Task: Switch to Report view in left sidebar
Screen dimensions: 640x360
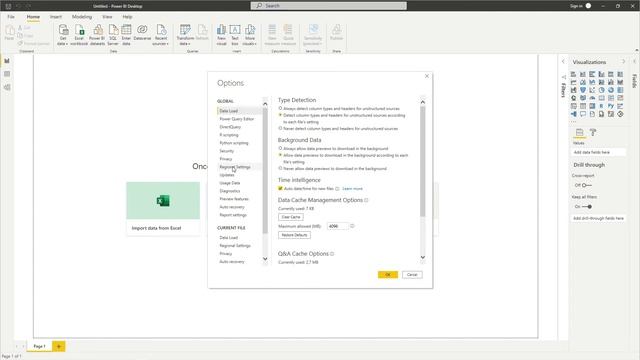Action: pyautogui.click(x=7, y=61)
